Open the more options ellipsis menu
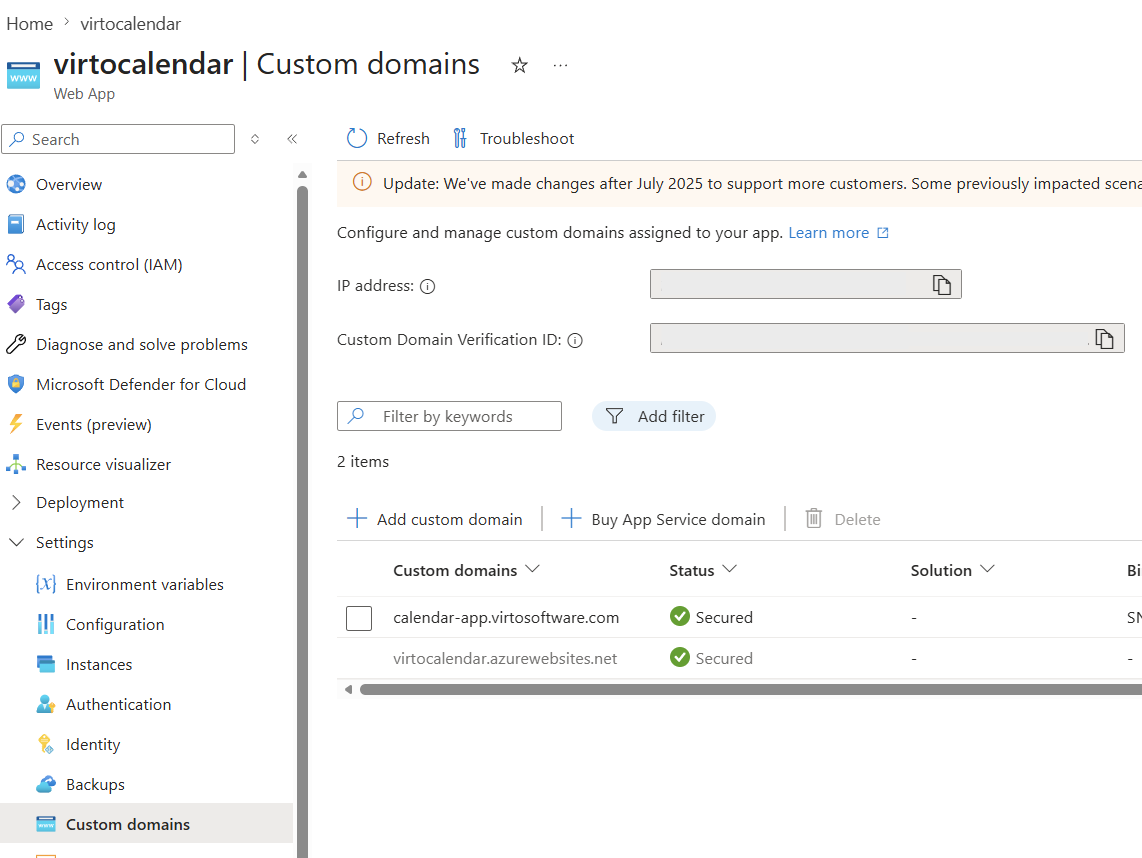The width and height of the screenshot is (1142, 858). [x=560, y=66]
